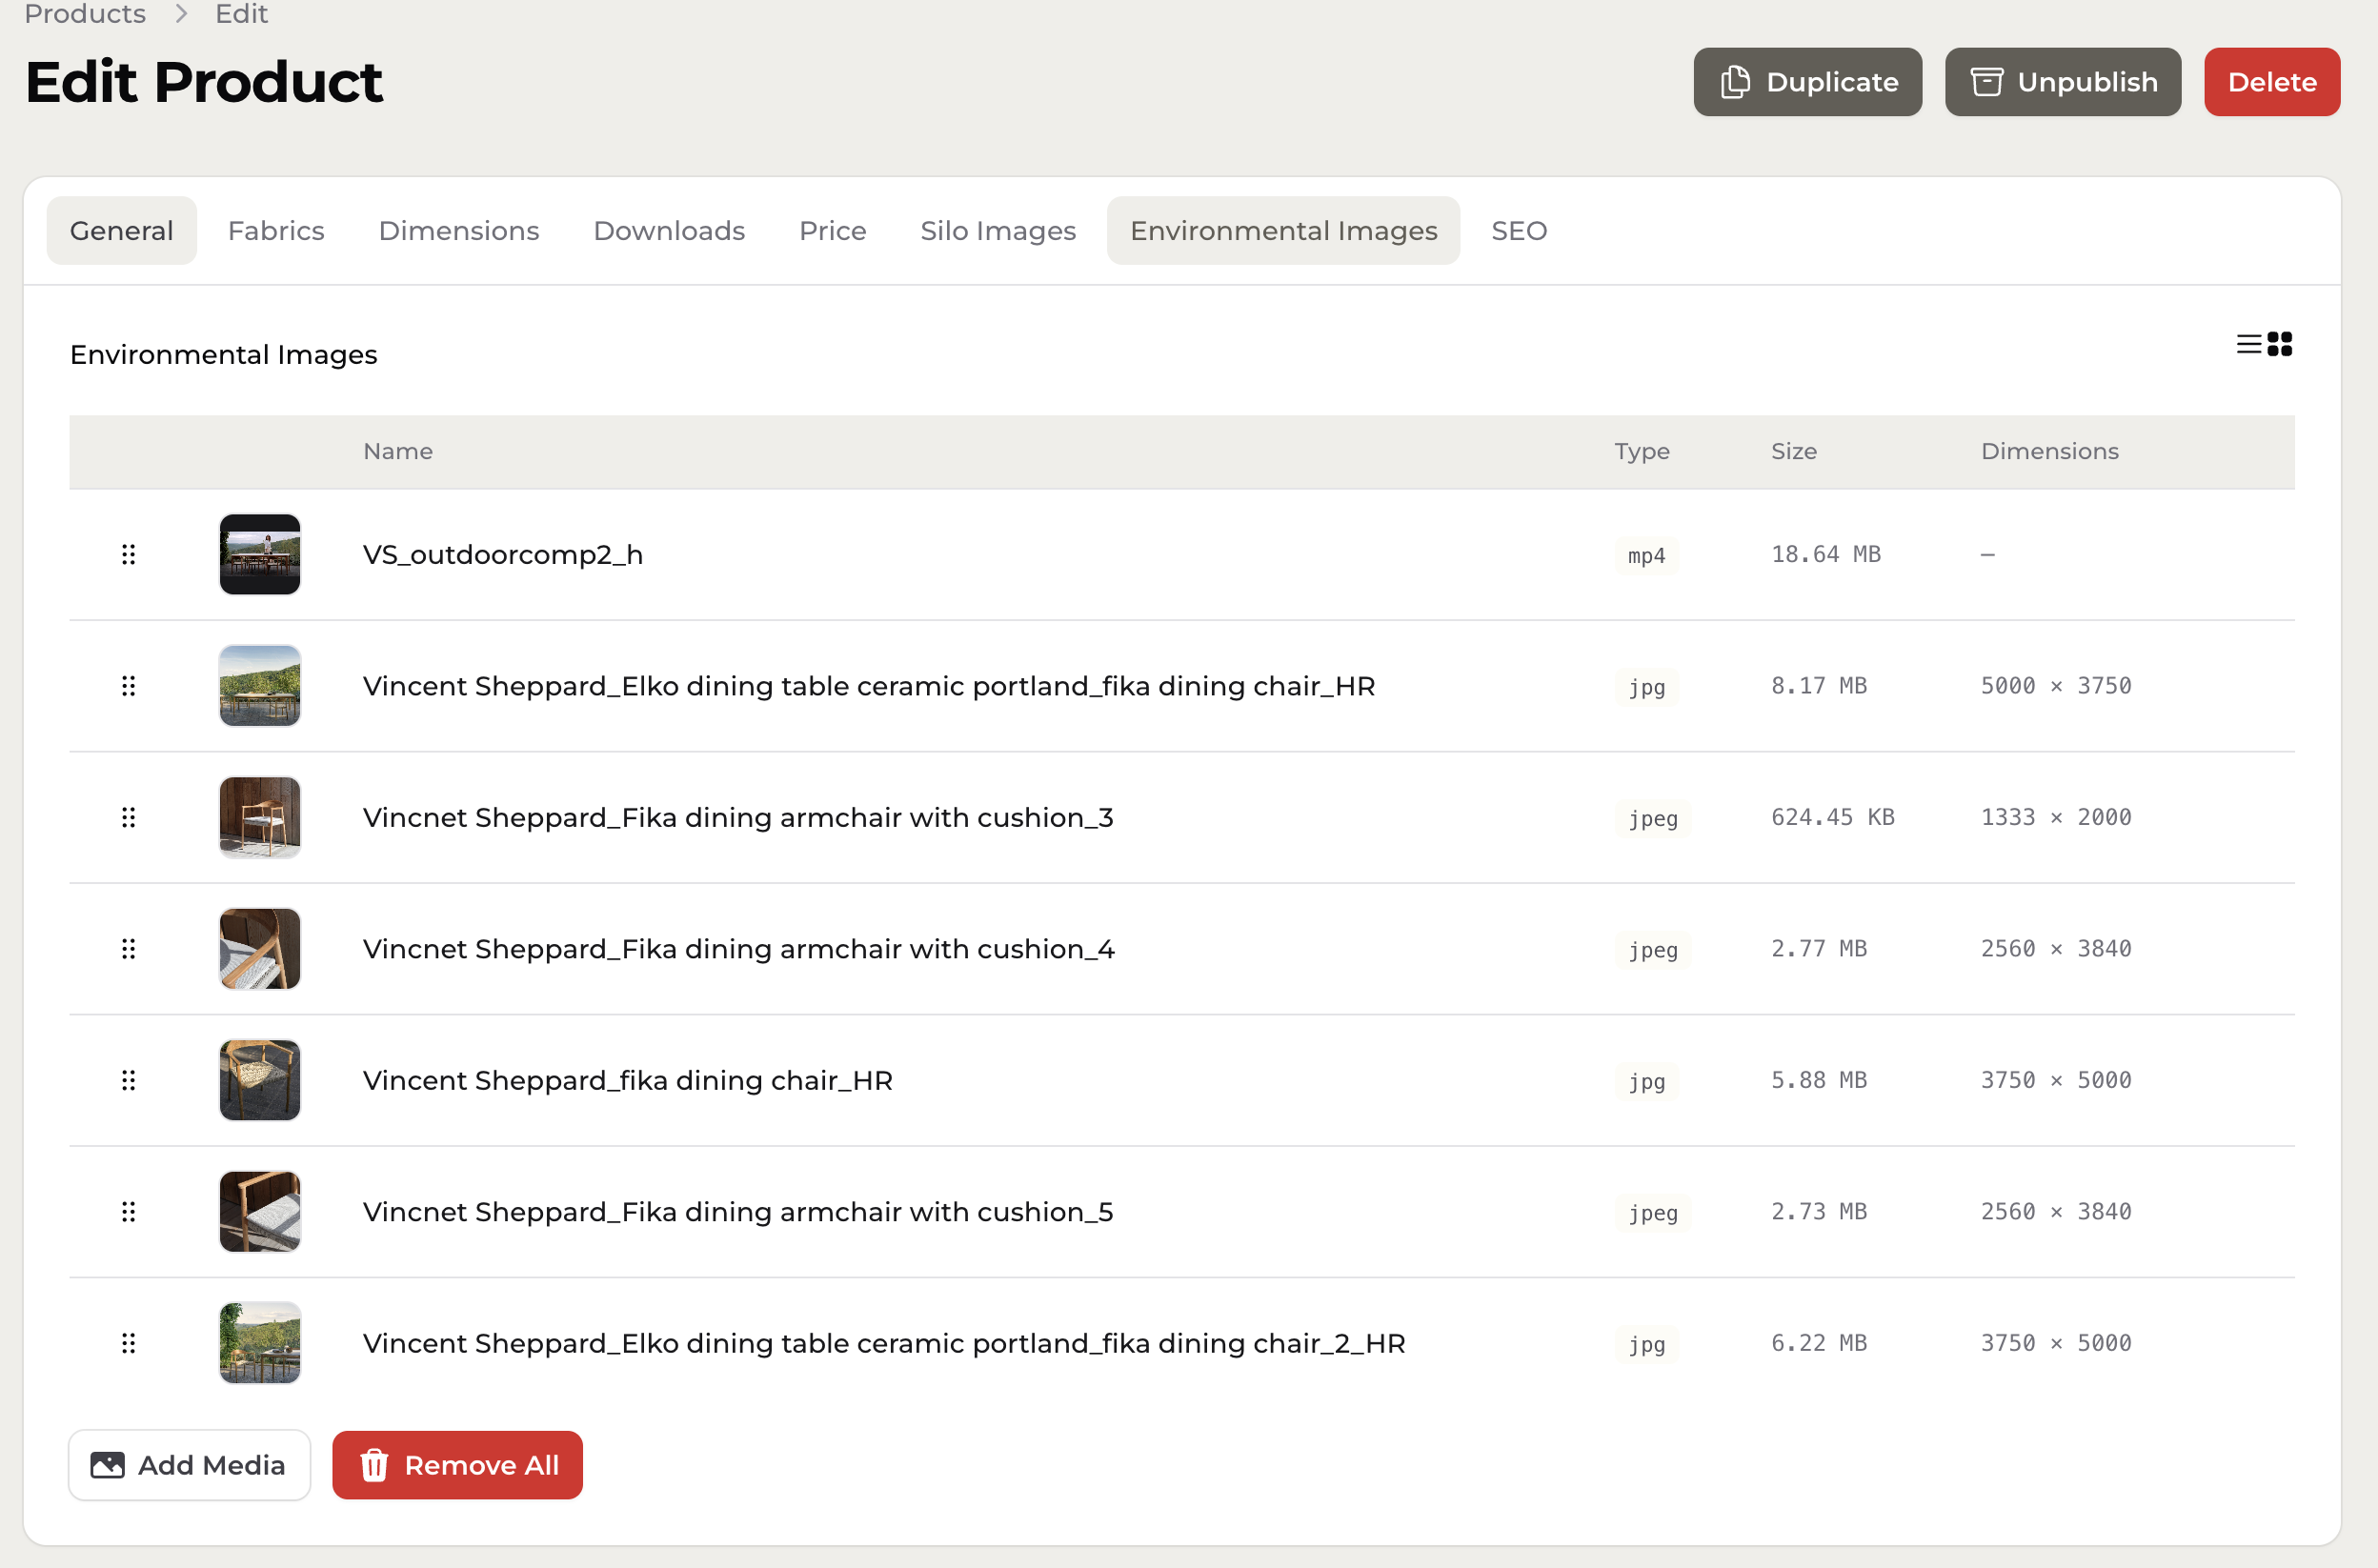The width and height of the screenshot is (2378, 1568).
Task: Follow the Products breadcrumb link
Action: coord(85,14)
